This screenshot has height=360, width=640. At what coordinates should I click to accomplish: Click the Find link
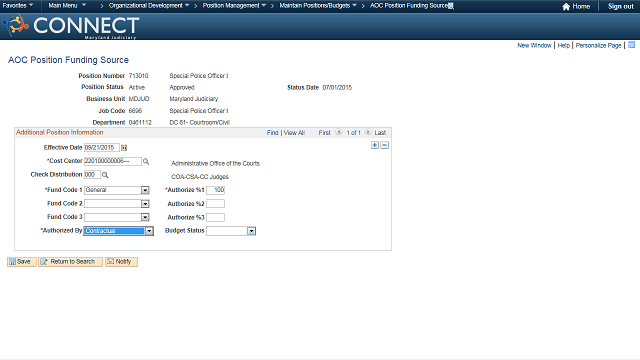[x=273, y=133]
